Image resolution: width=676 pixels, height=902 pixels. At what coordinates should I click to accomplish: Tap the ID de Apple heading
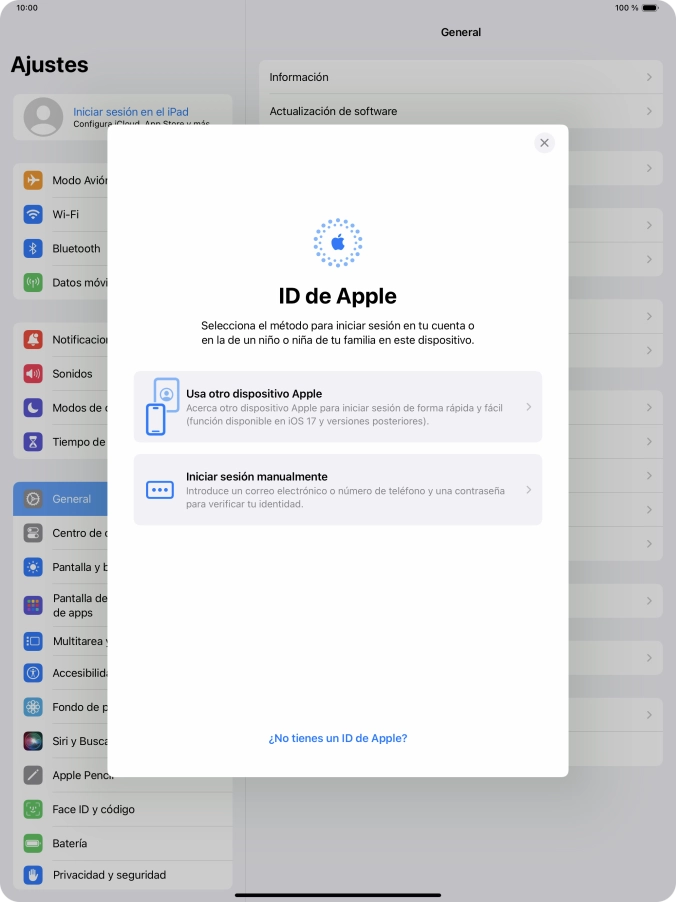click(338, 296)
